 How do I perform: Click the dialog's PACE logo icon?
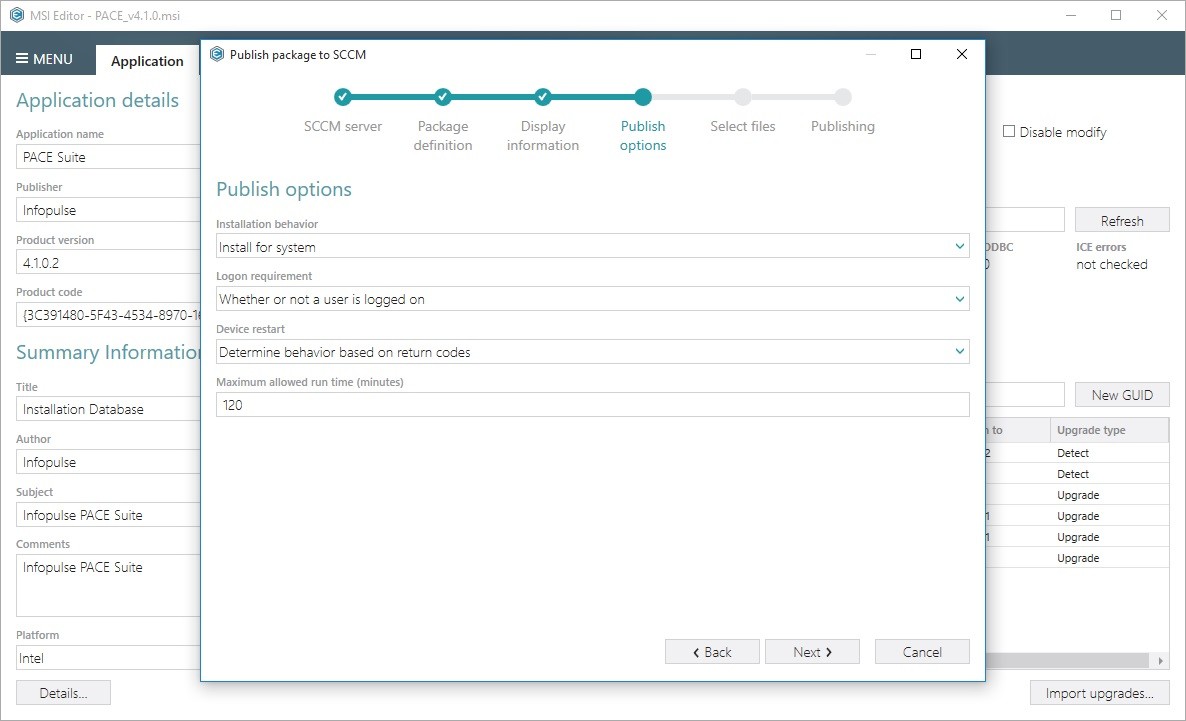[217, 54]
